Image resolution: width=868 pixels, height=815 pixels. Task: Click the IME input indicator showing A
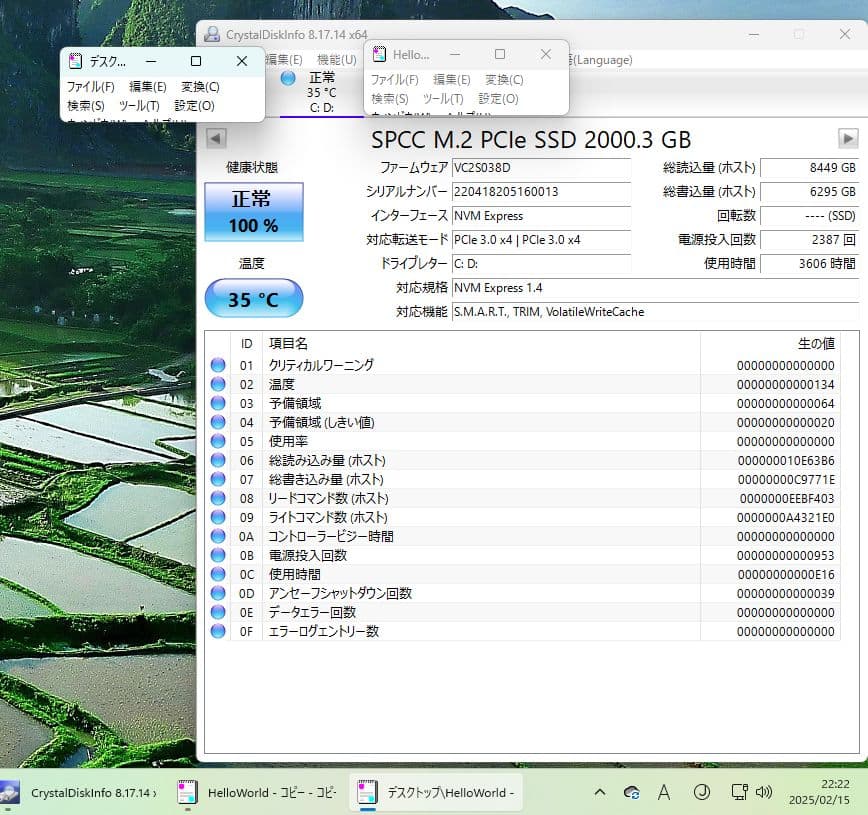coord(664,791)
